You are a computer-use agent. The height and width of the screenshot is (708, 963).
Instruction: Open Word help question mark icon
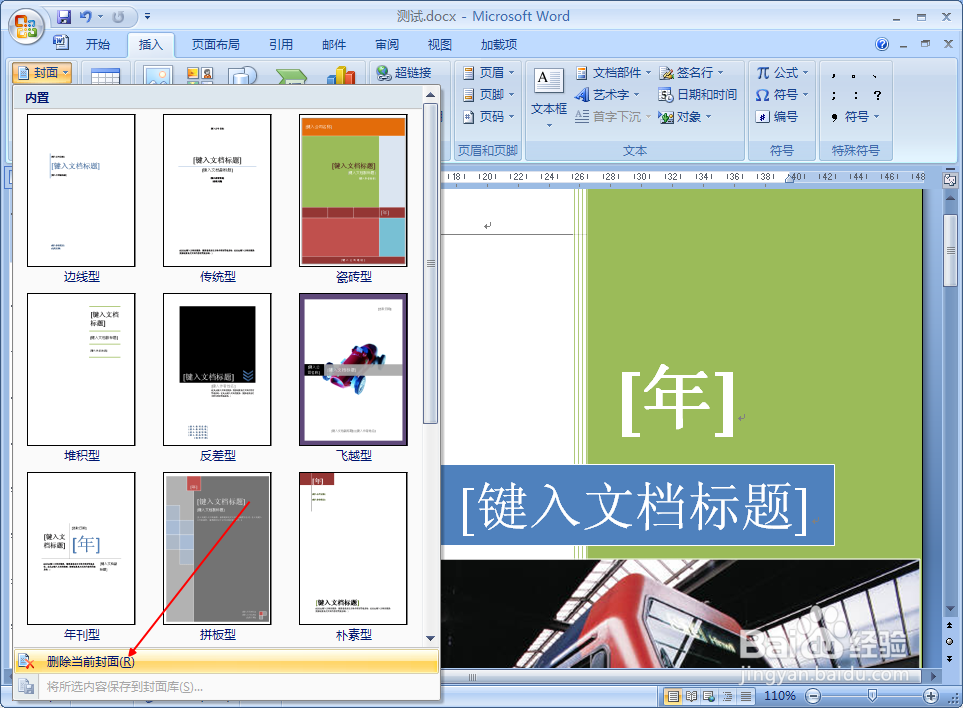coord(882,44)
